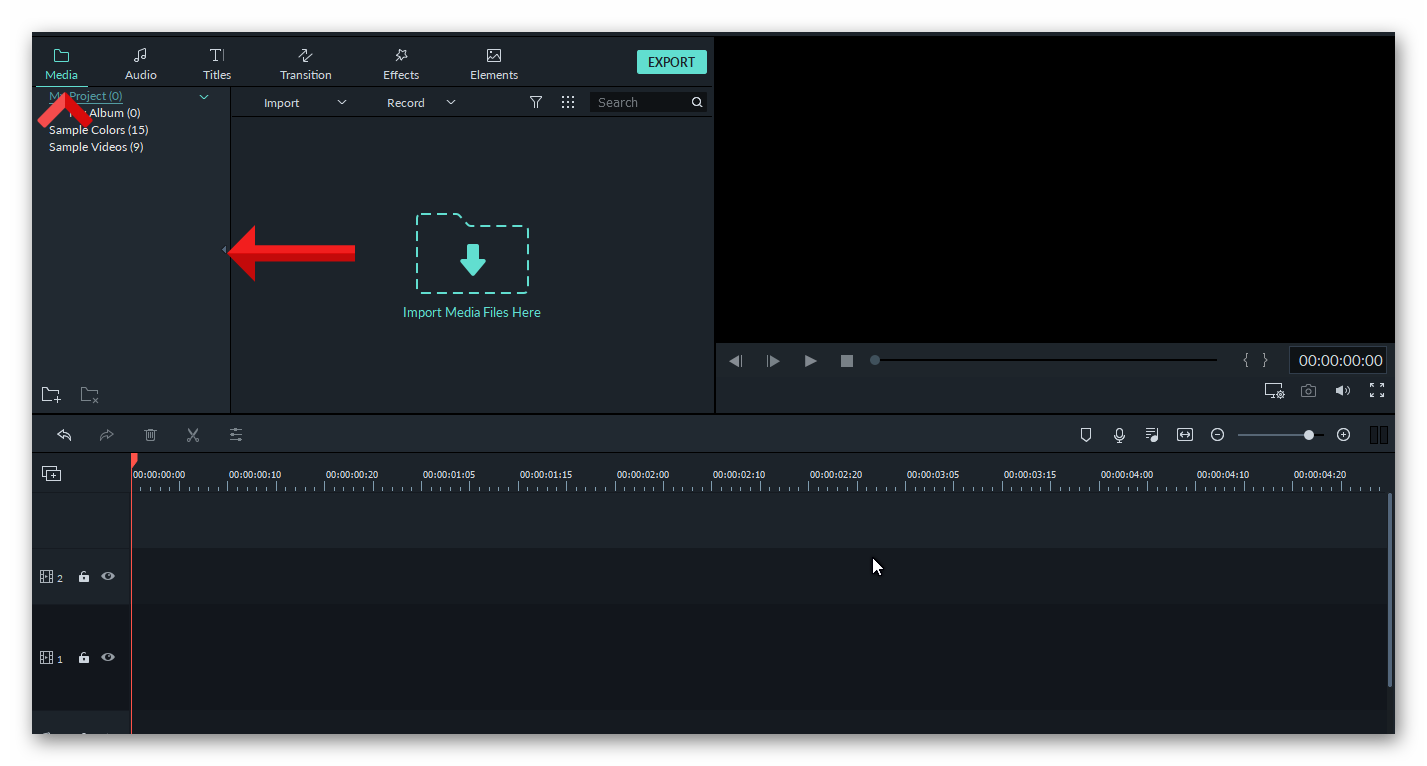
Task: Focus the media Search field
Action: [640, 102]
